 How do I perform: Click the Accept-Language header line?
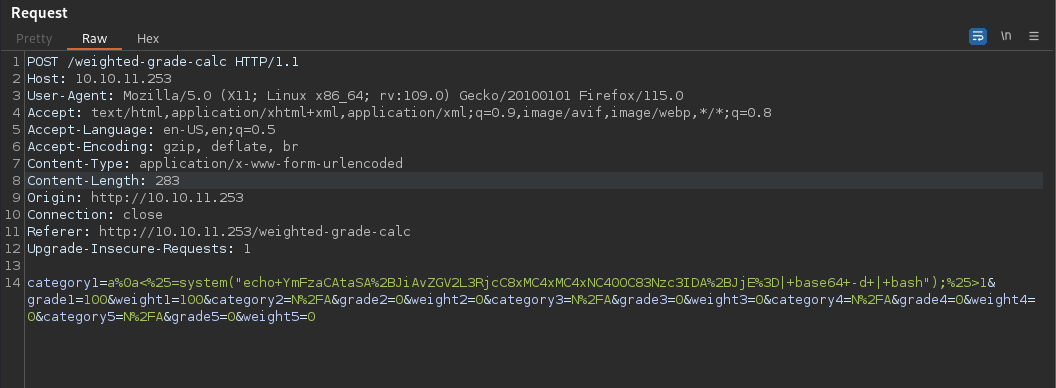tap(151, 129)
